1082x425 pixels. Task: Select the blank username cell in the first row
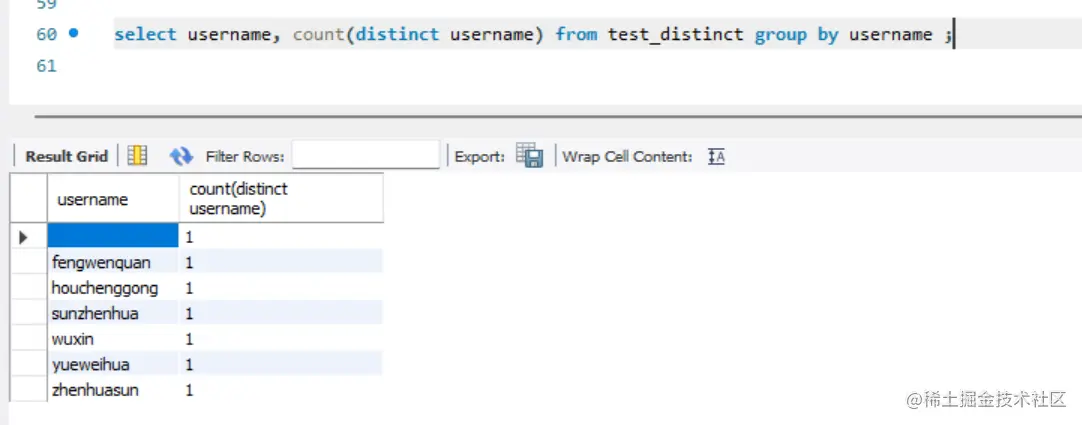click(113, 237)
